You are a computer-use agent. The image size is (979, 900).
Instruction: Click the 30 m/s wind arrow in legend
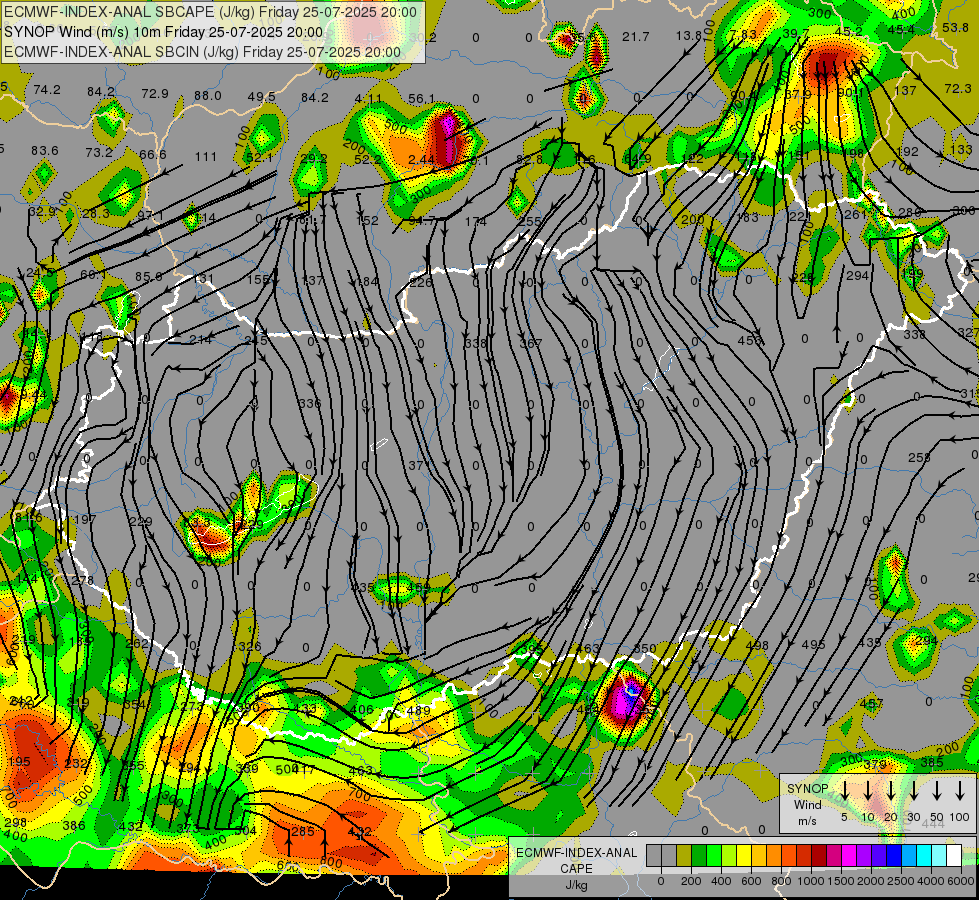coord(913,791)
